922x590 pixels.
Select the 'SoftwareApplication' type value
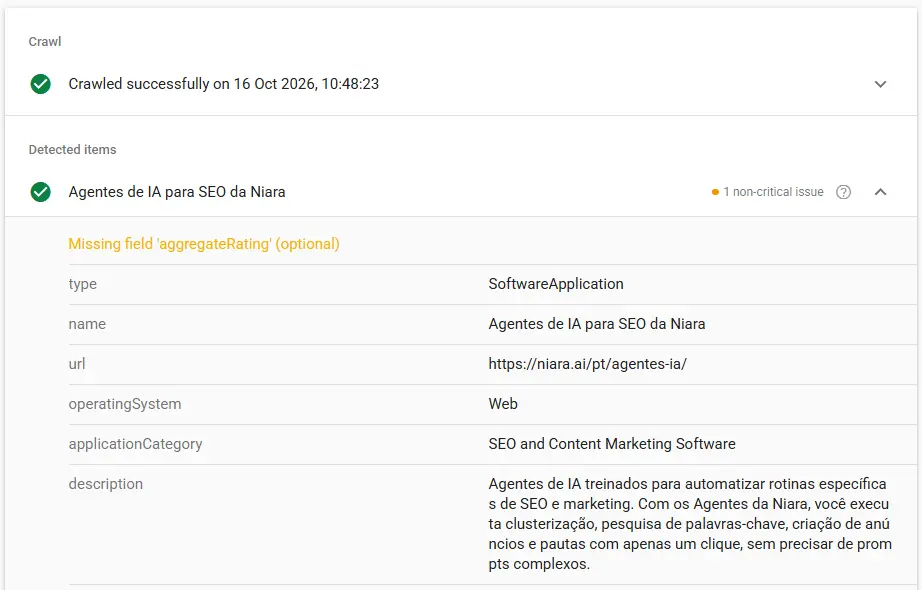(556, 284)
